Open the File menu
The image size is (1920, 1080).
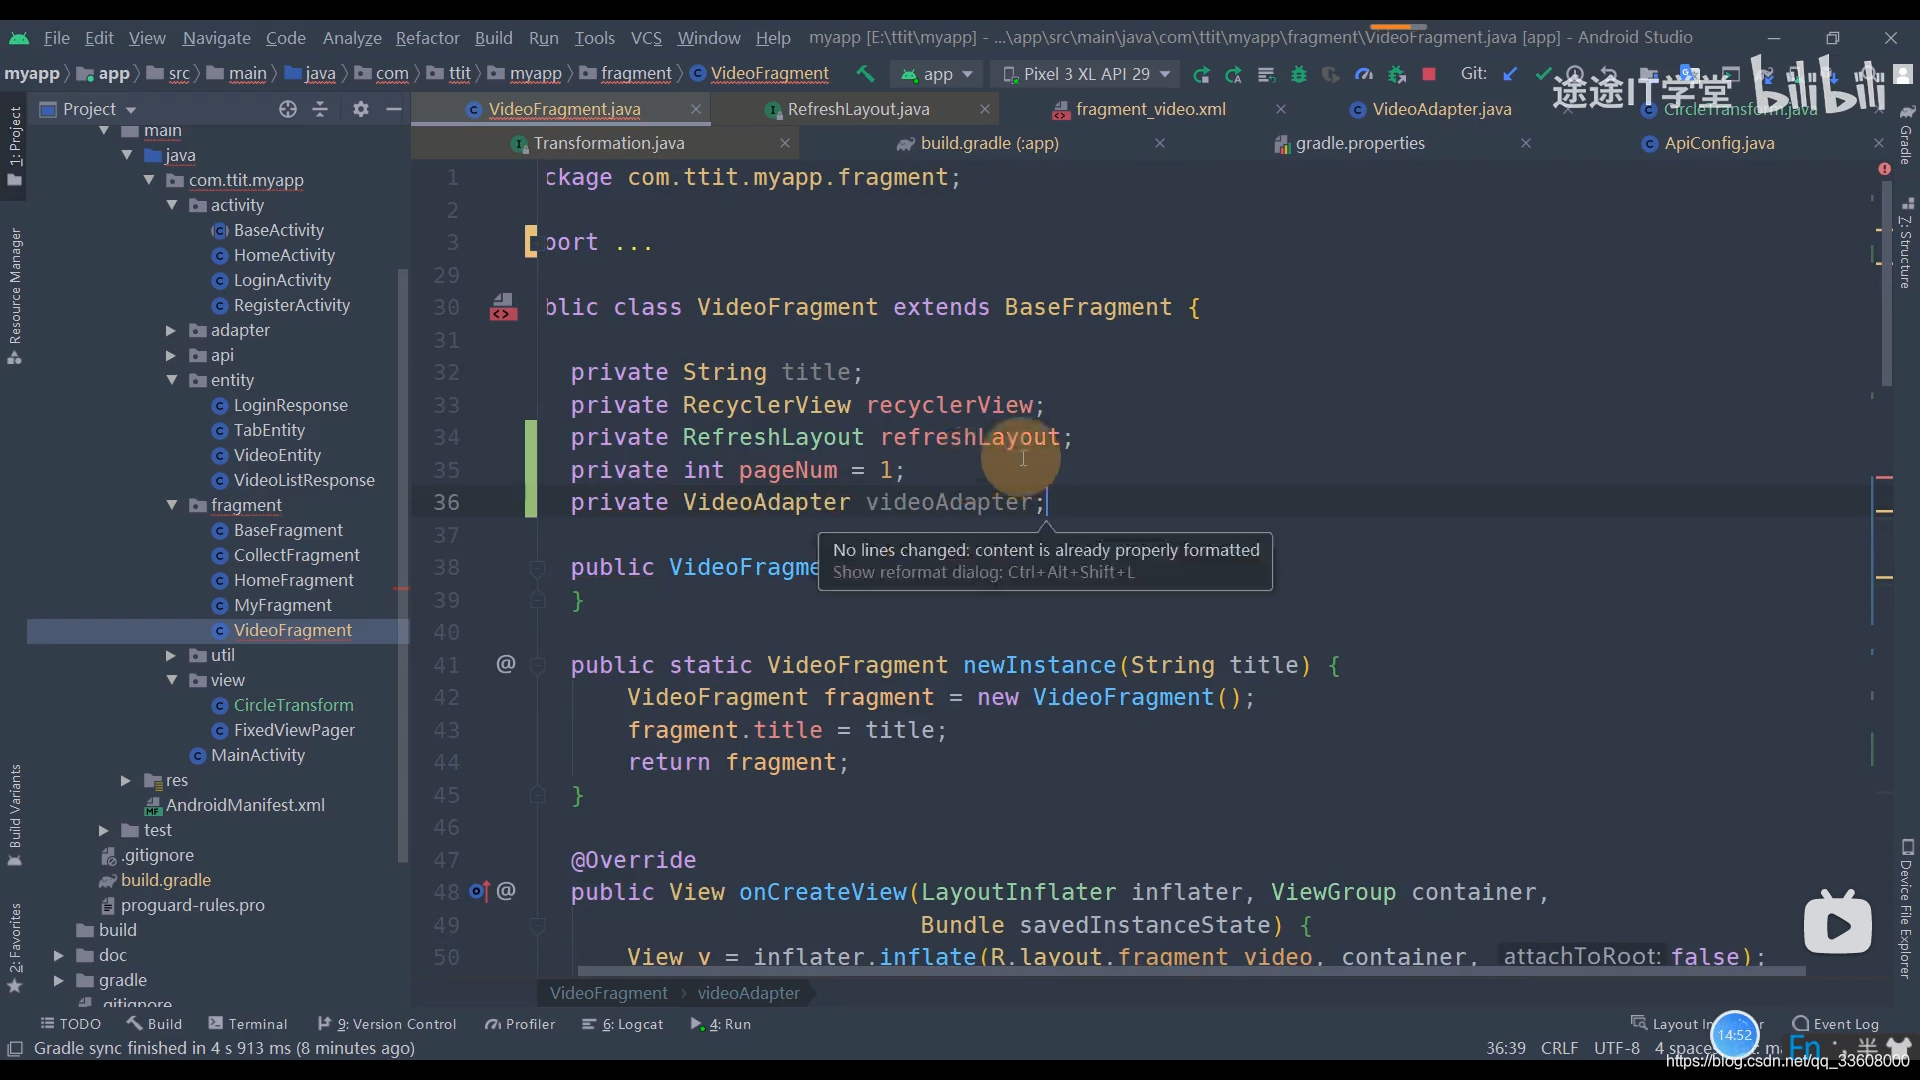click(56, 38)
